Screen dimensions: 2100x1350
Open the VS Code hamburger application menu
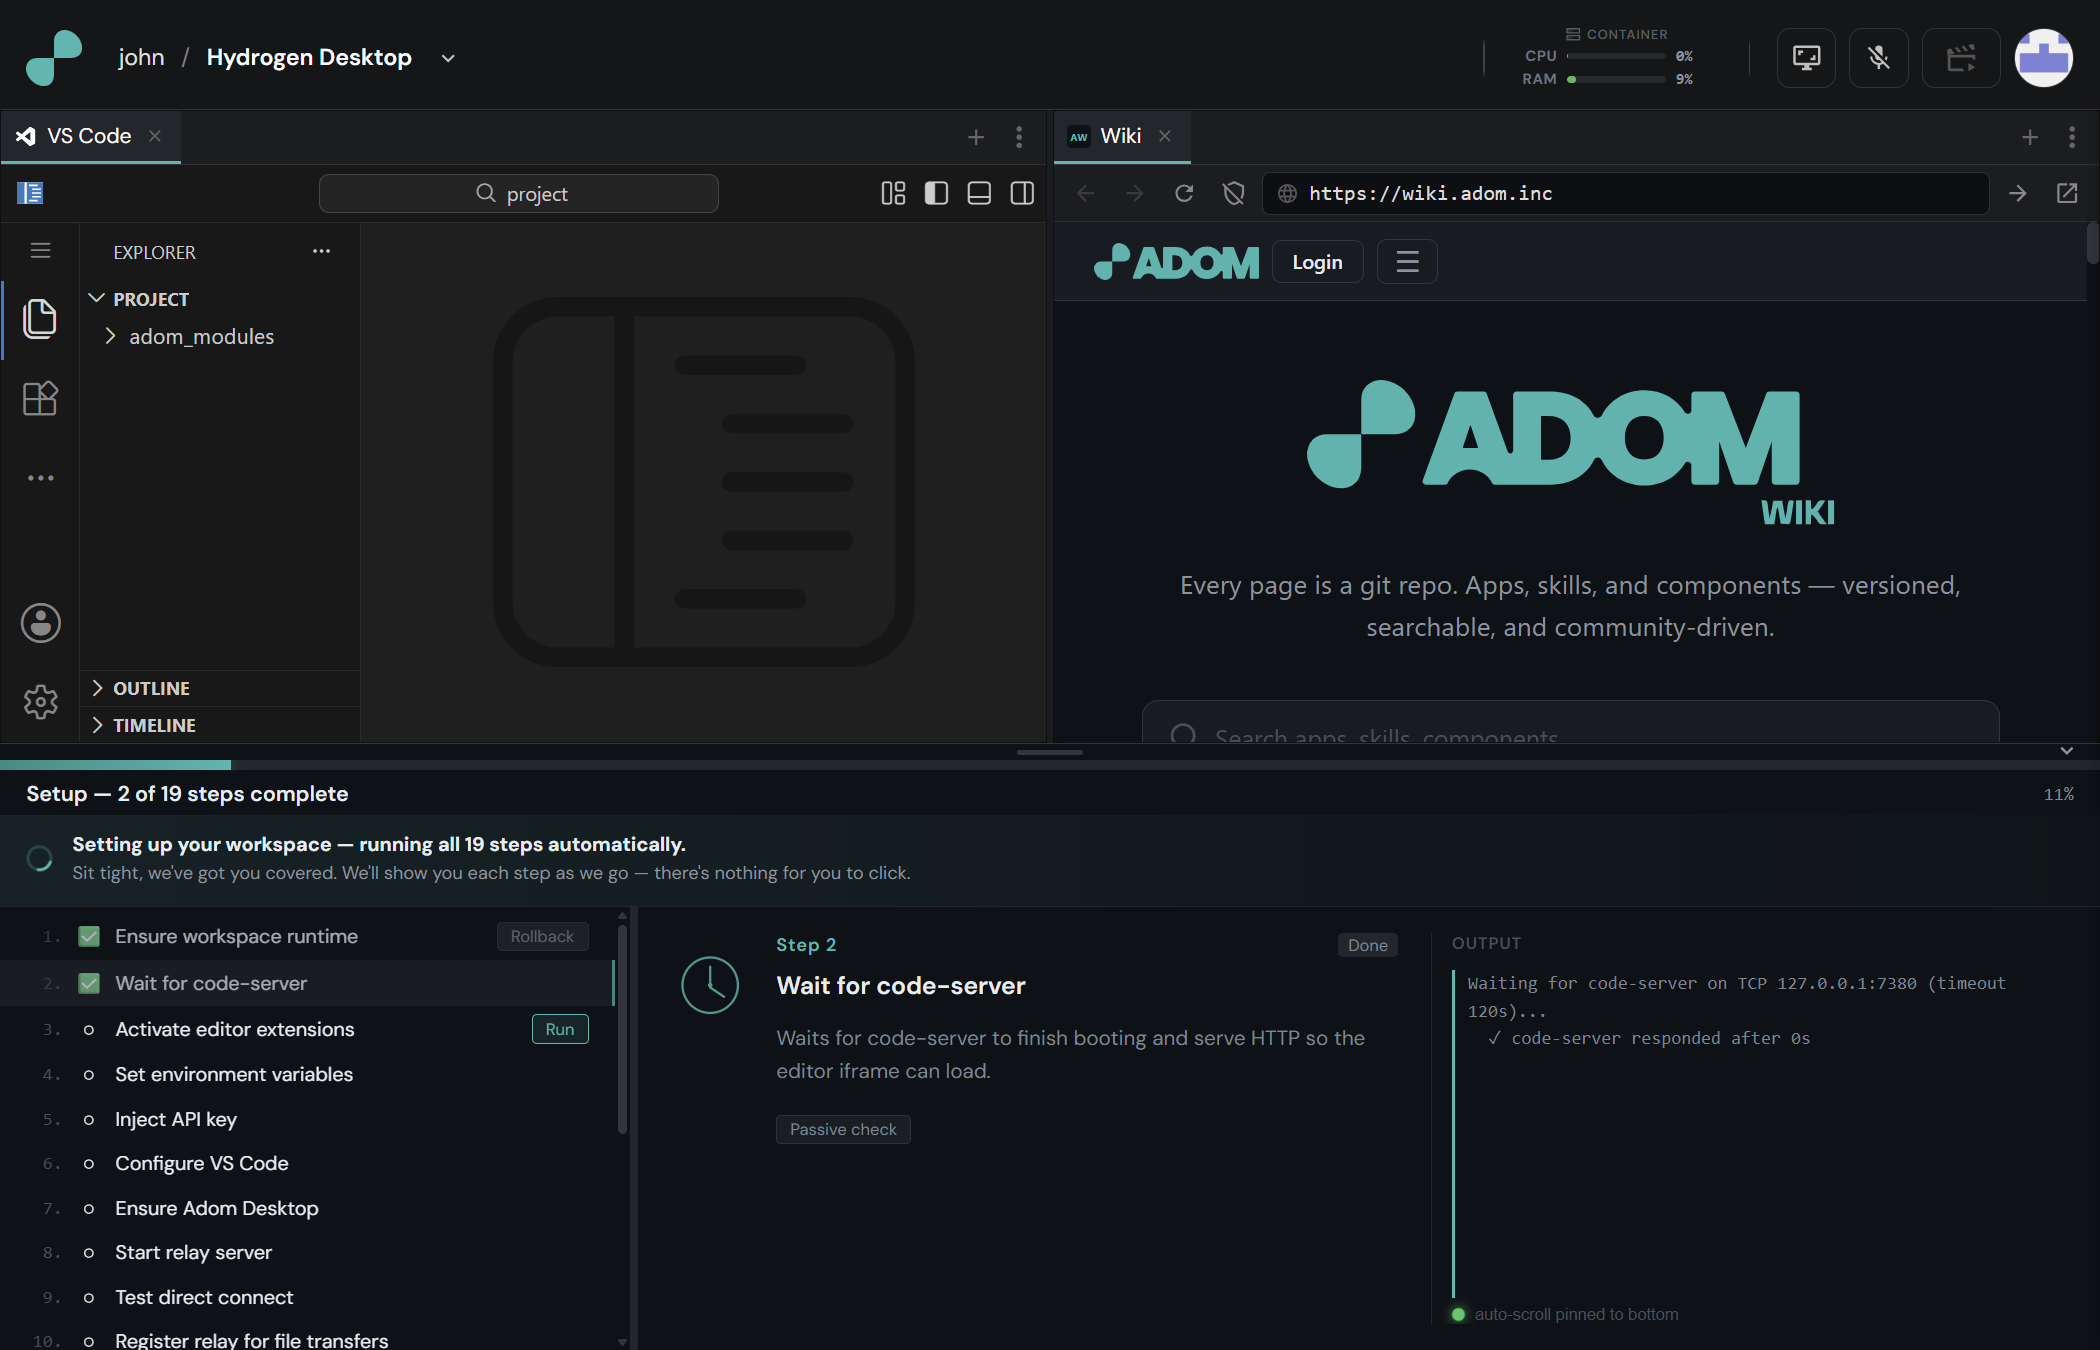[41, 250]
